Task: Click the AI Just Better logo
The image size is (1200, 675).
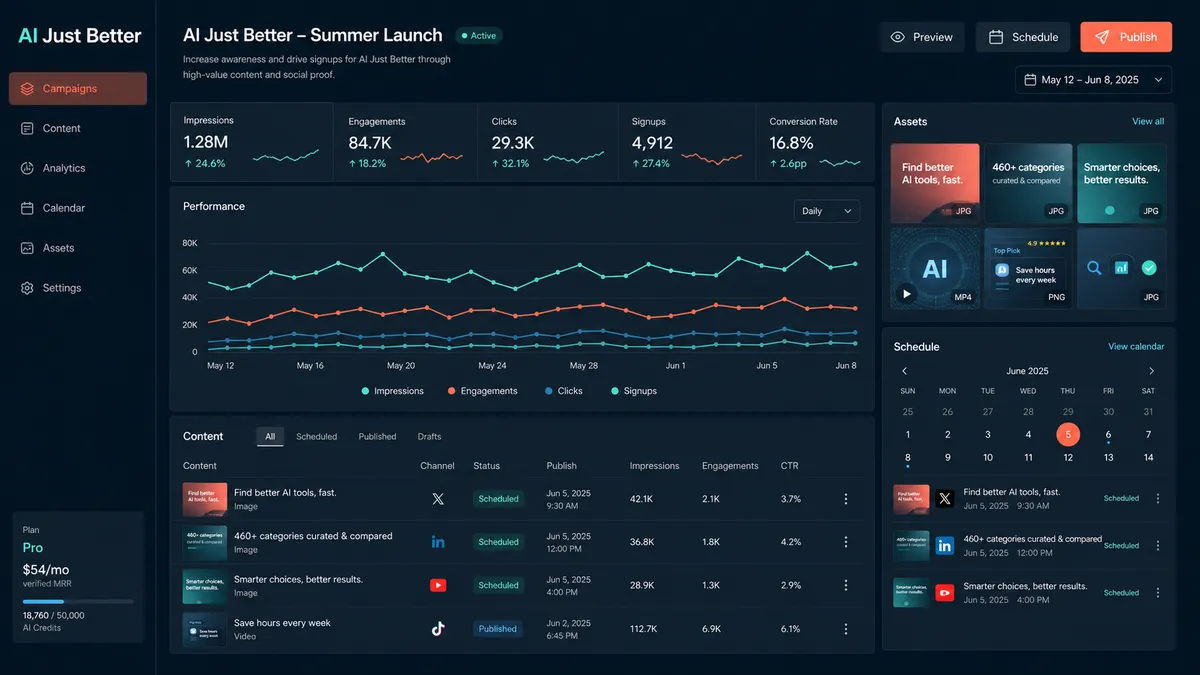Action: (80, 36)
